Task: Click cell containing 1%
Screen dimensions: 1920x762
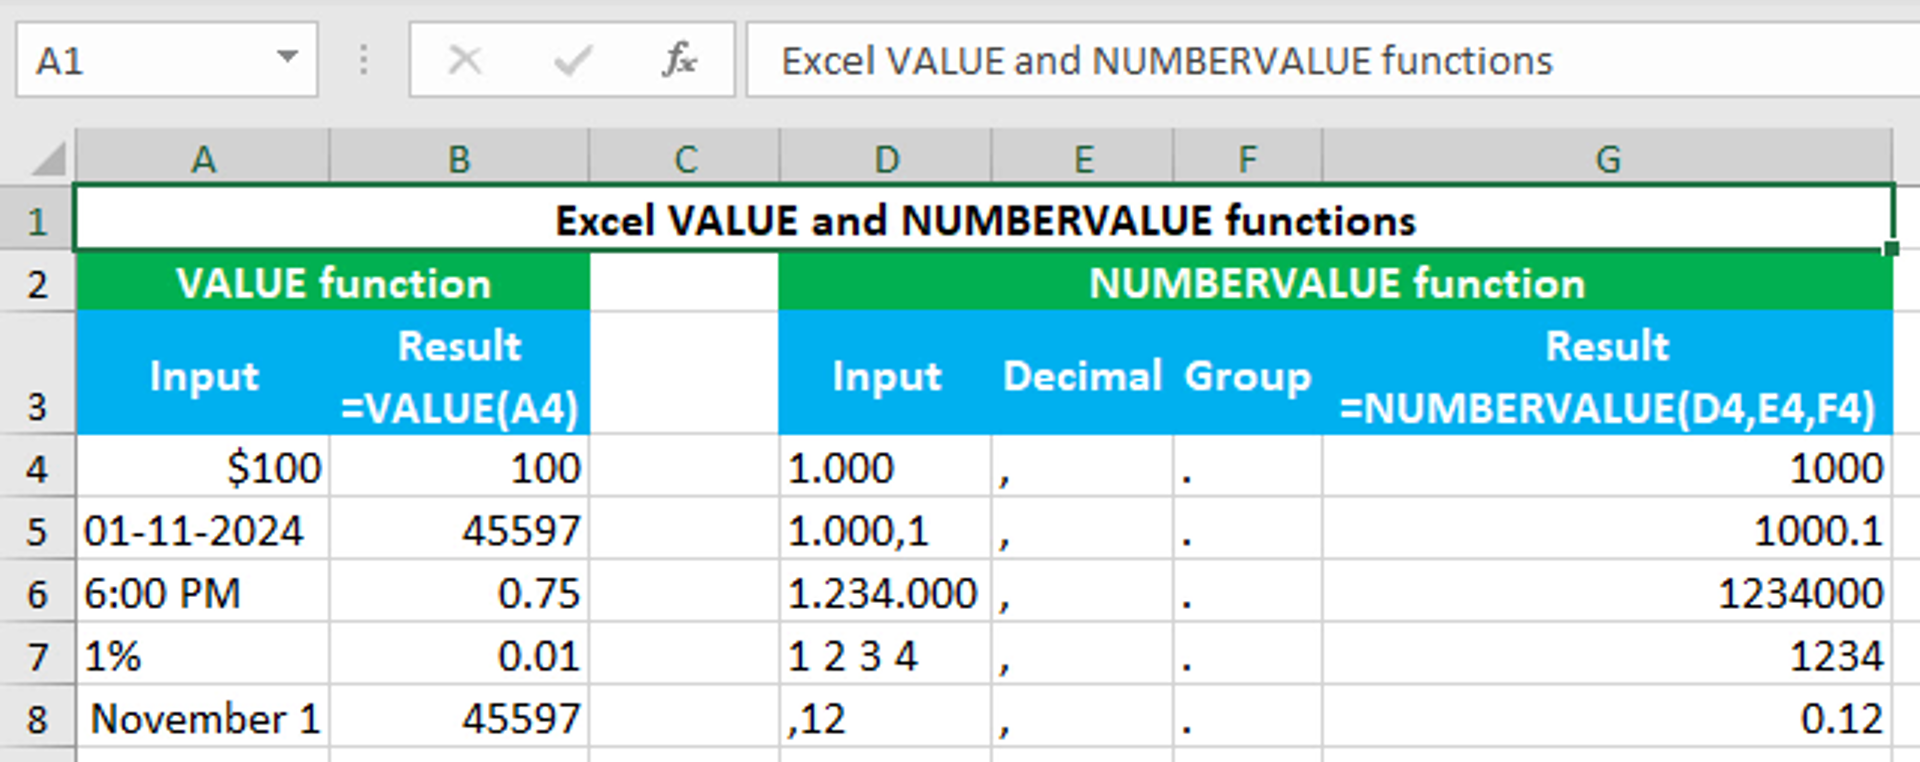Action: [203, 655]
